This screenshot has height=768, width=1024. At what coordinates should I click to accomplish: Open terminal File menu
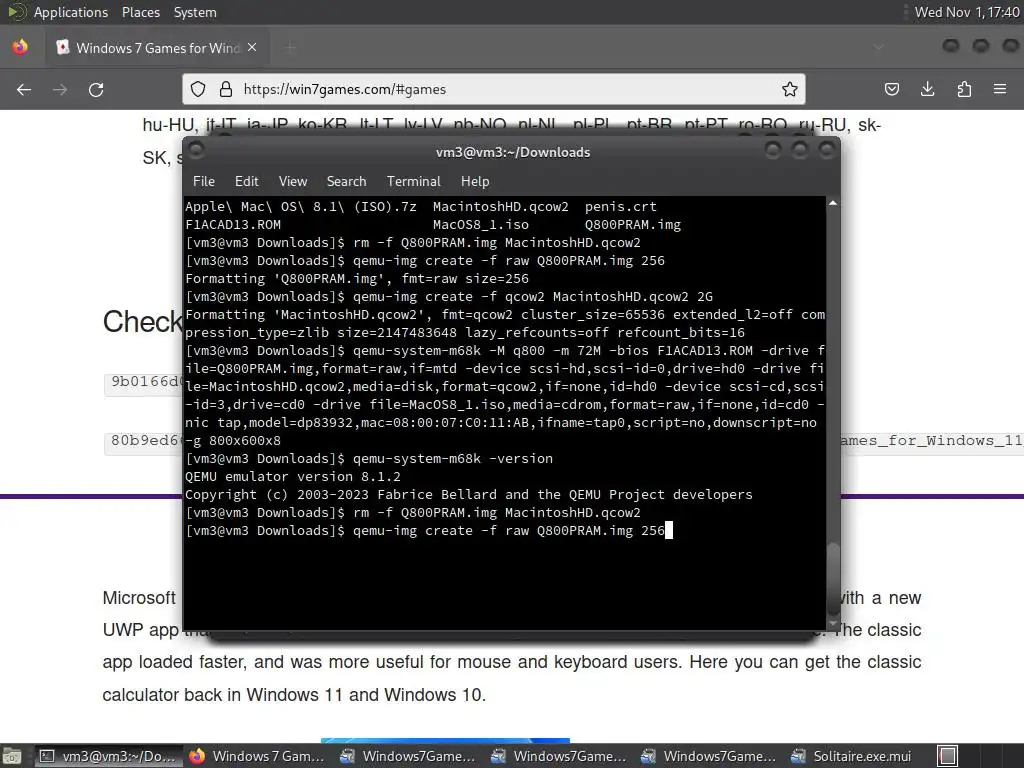(204, 182)
